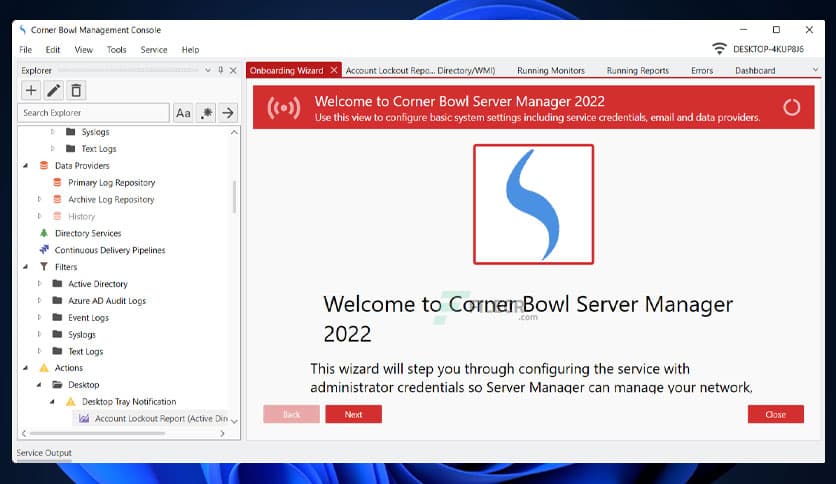Image resolution: width=836 pixels, height=484 pixels.
Task: Open the Service Output panel
Action: coord(44,453)
